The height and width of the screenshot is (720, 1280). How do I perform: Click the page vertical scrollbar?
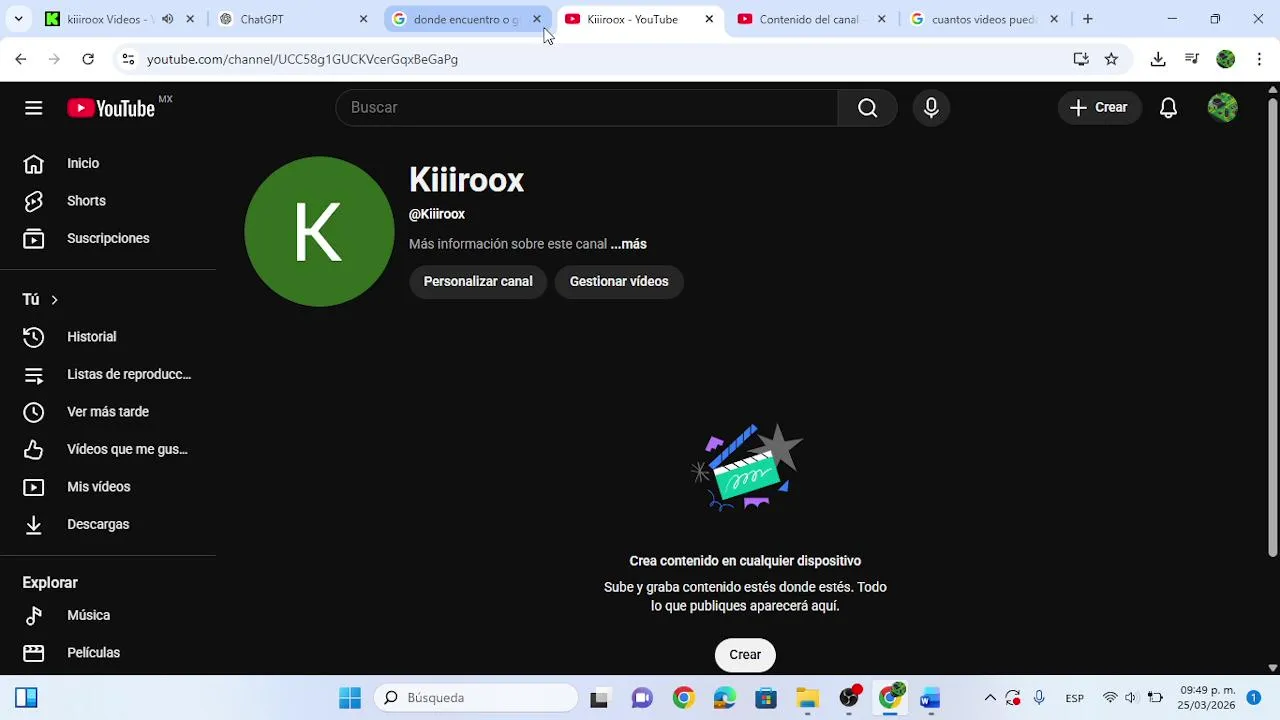click(1272, 325)
